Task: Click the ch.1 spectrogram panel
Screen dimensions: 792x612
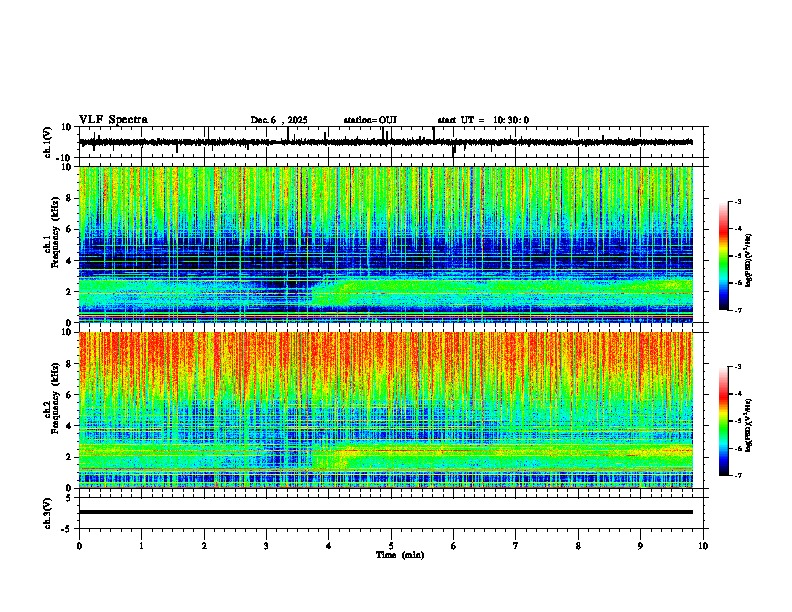Action: tap(386, 244)
